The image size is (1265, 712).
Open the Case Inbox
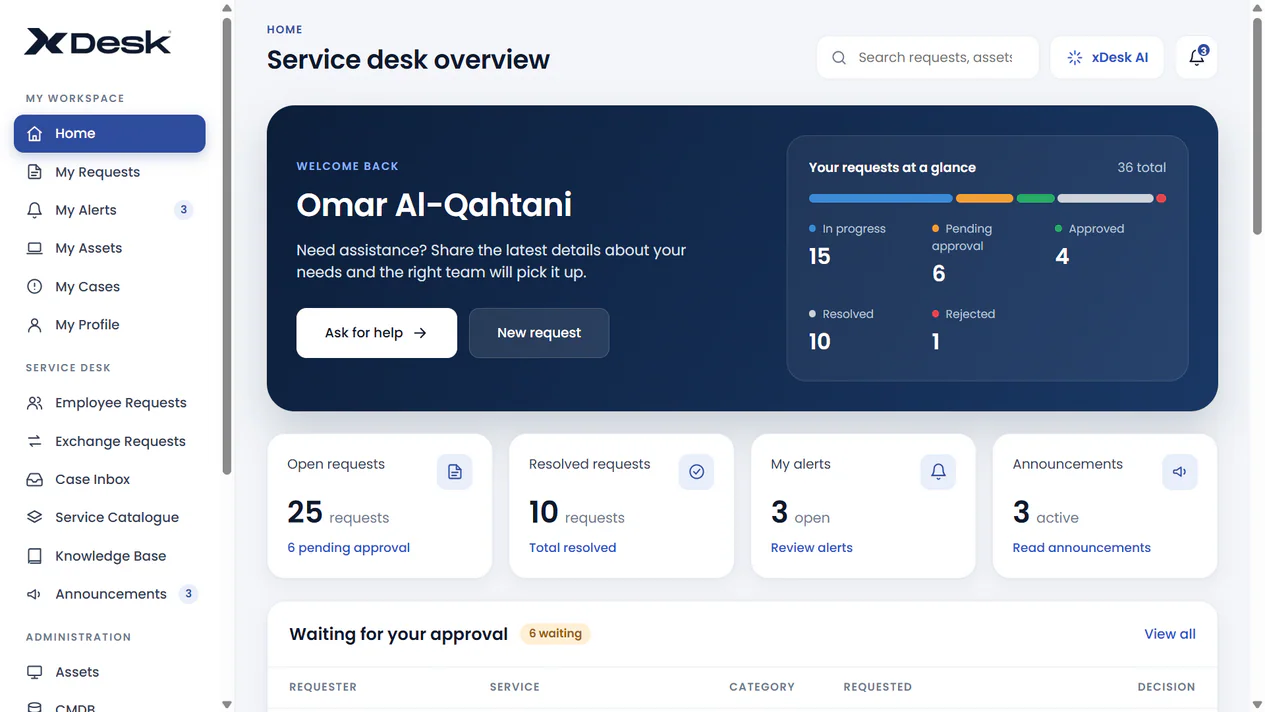point(110,479)
